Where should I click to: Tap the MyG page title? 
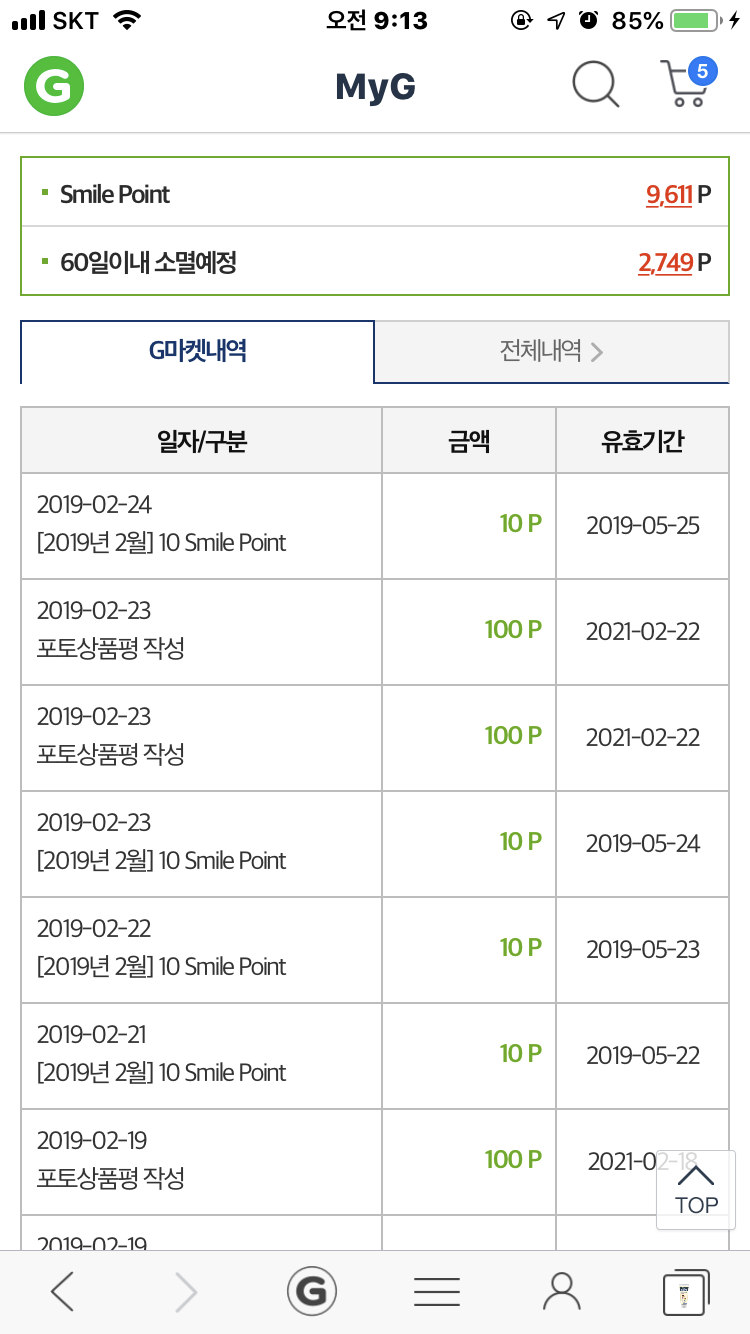pos(375,87)
